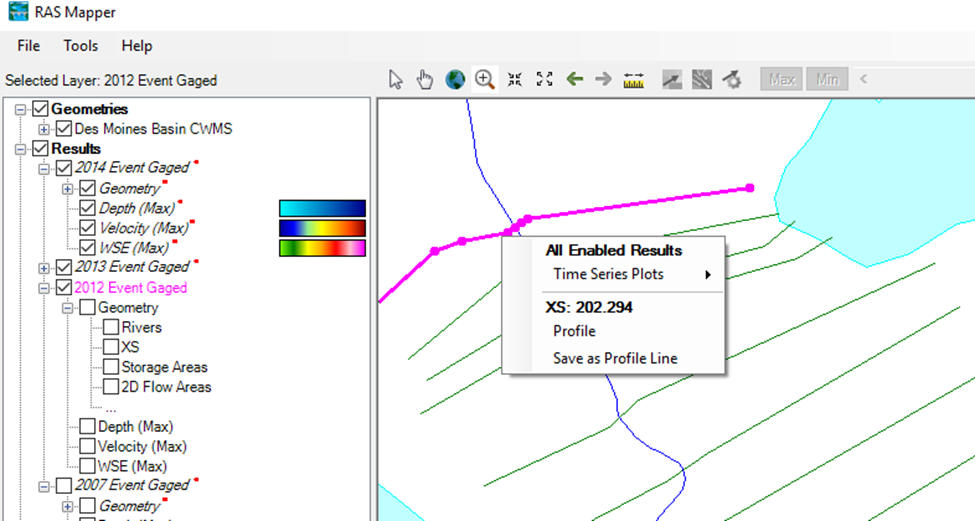Check the Storage Areas checkbox

point(111,367)
